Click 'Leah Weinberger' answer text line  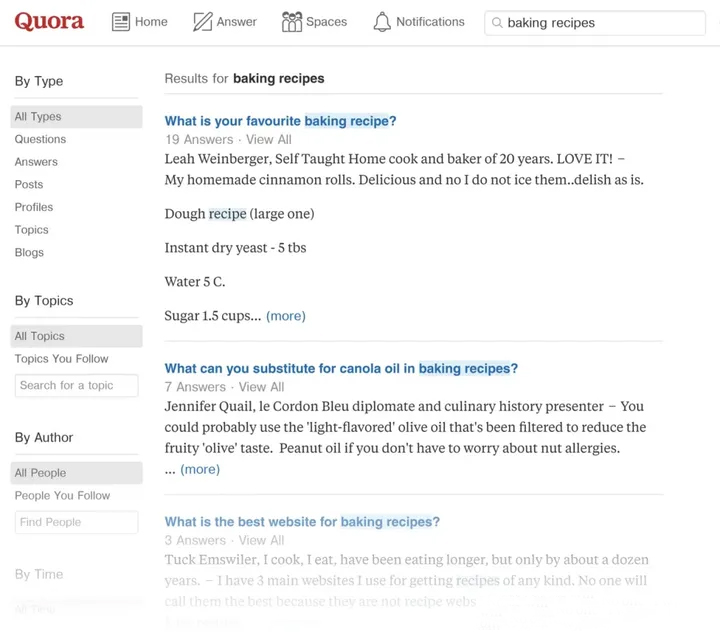tap(394, 159)
